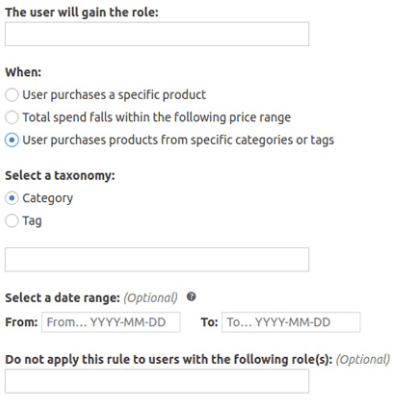Open the excluded roles select field
Image resolution: width=398 pixels, height=406 pixels.
(157, 381)
